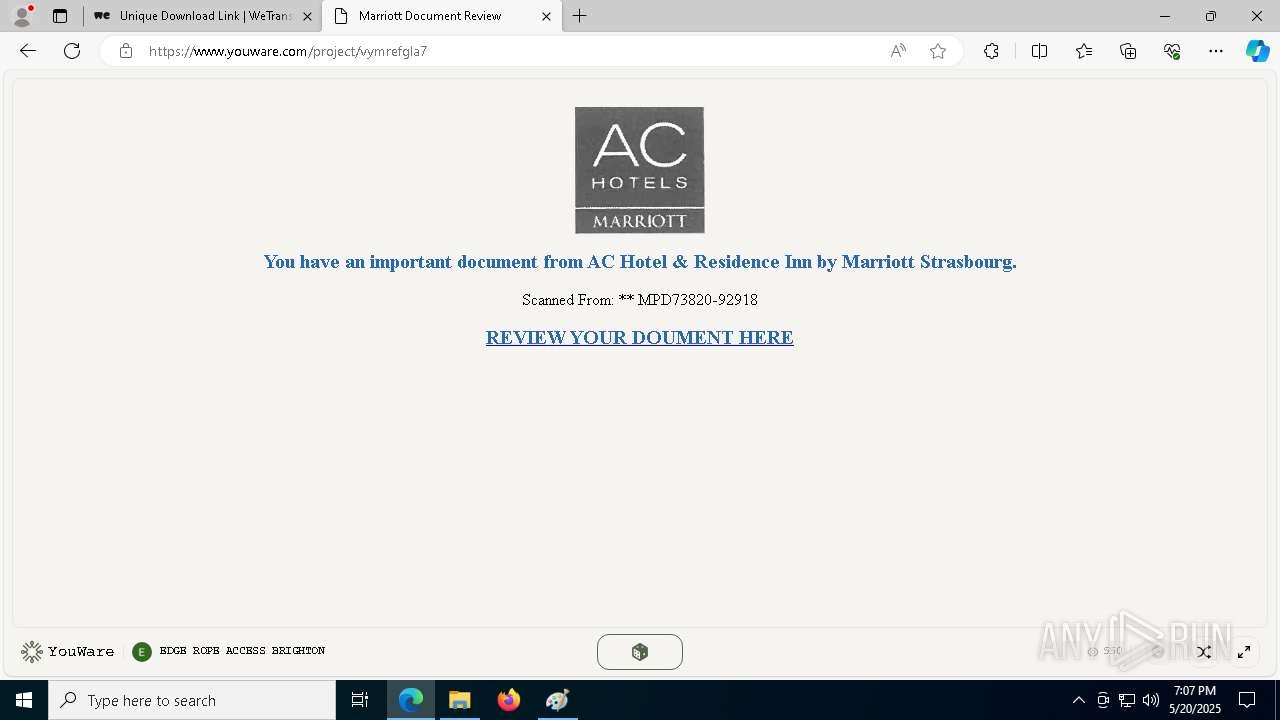Open the taskbar clock and date
Image resolution: width=1280 pixels, height=720 pixels.
1195,700
